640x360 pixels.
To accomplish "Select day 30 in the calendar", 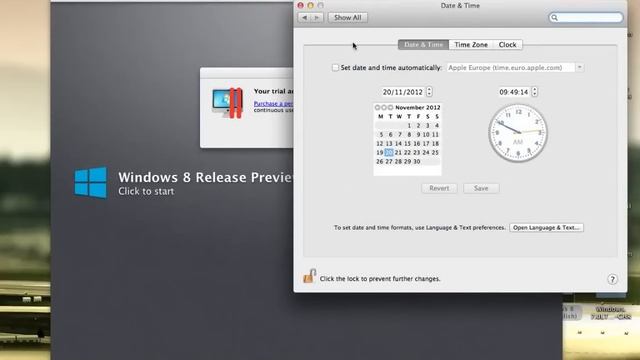I will (x=416, y=161).
